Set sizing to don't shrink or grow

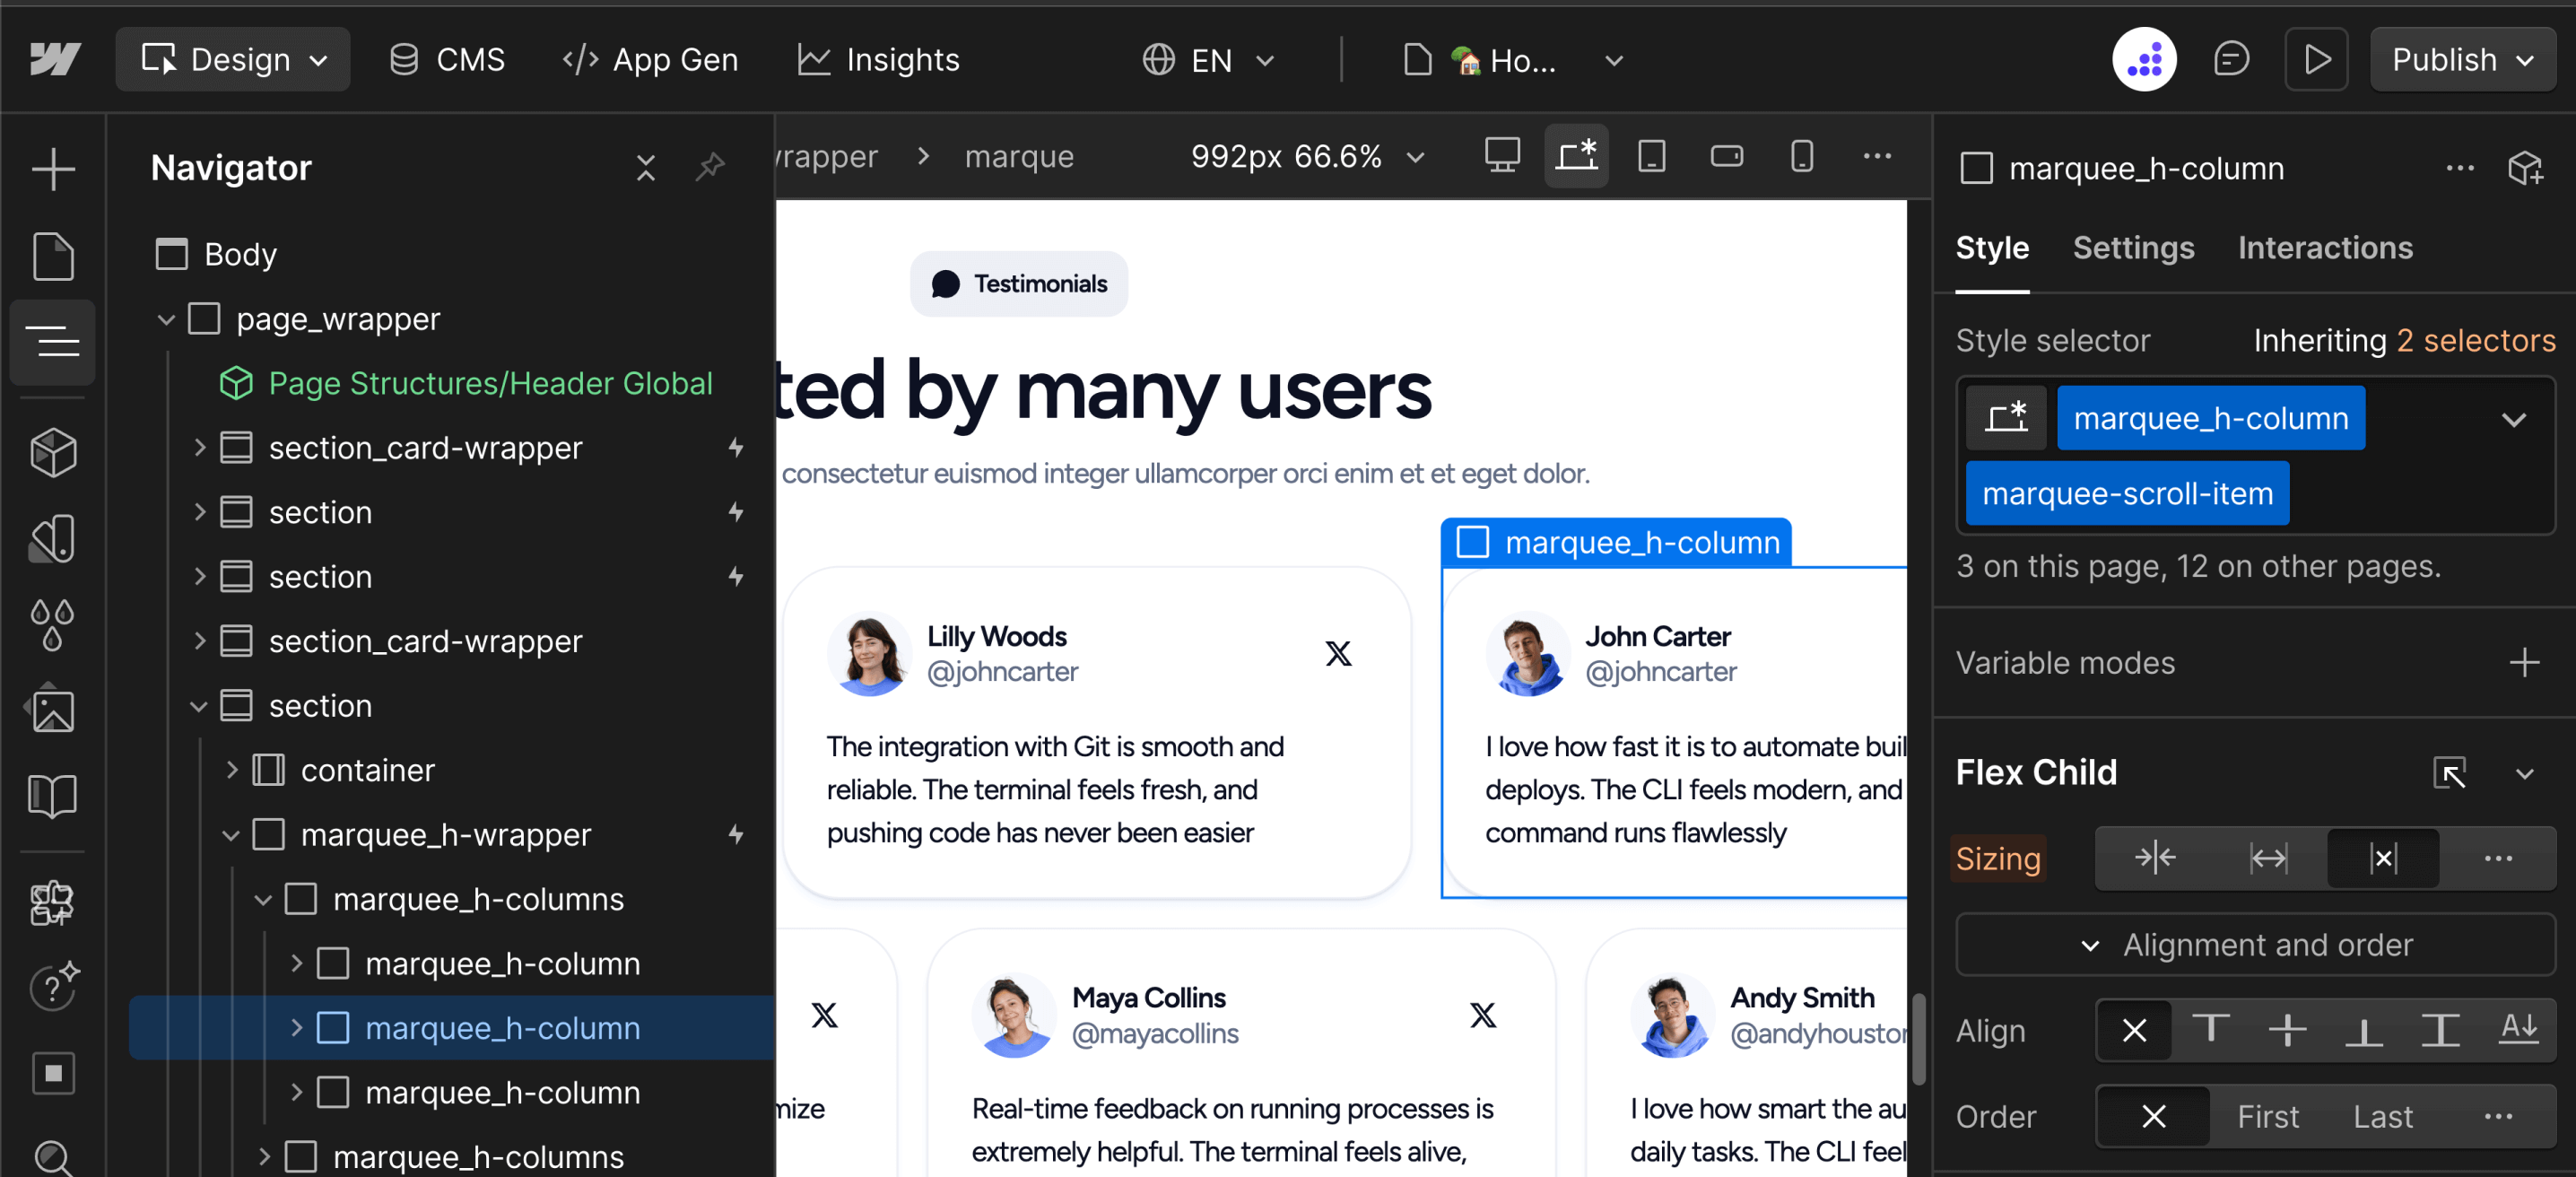coord(2383,858)
